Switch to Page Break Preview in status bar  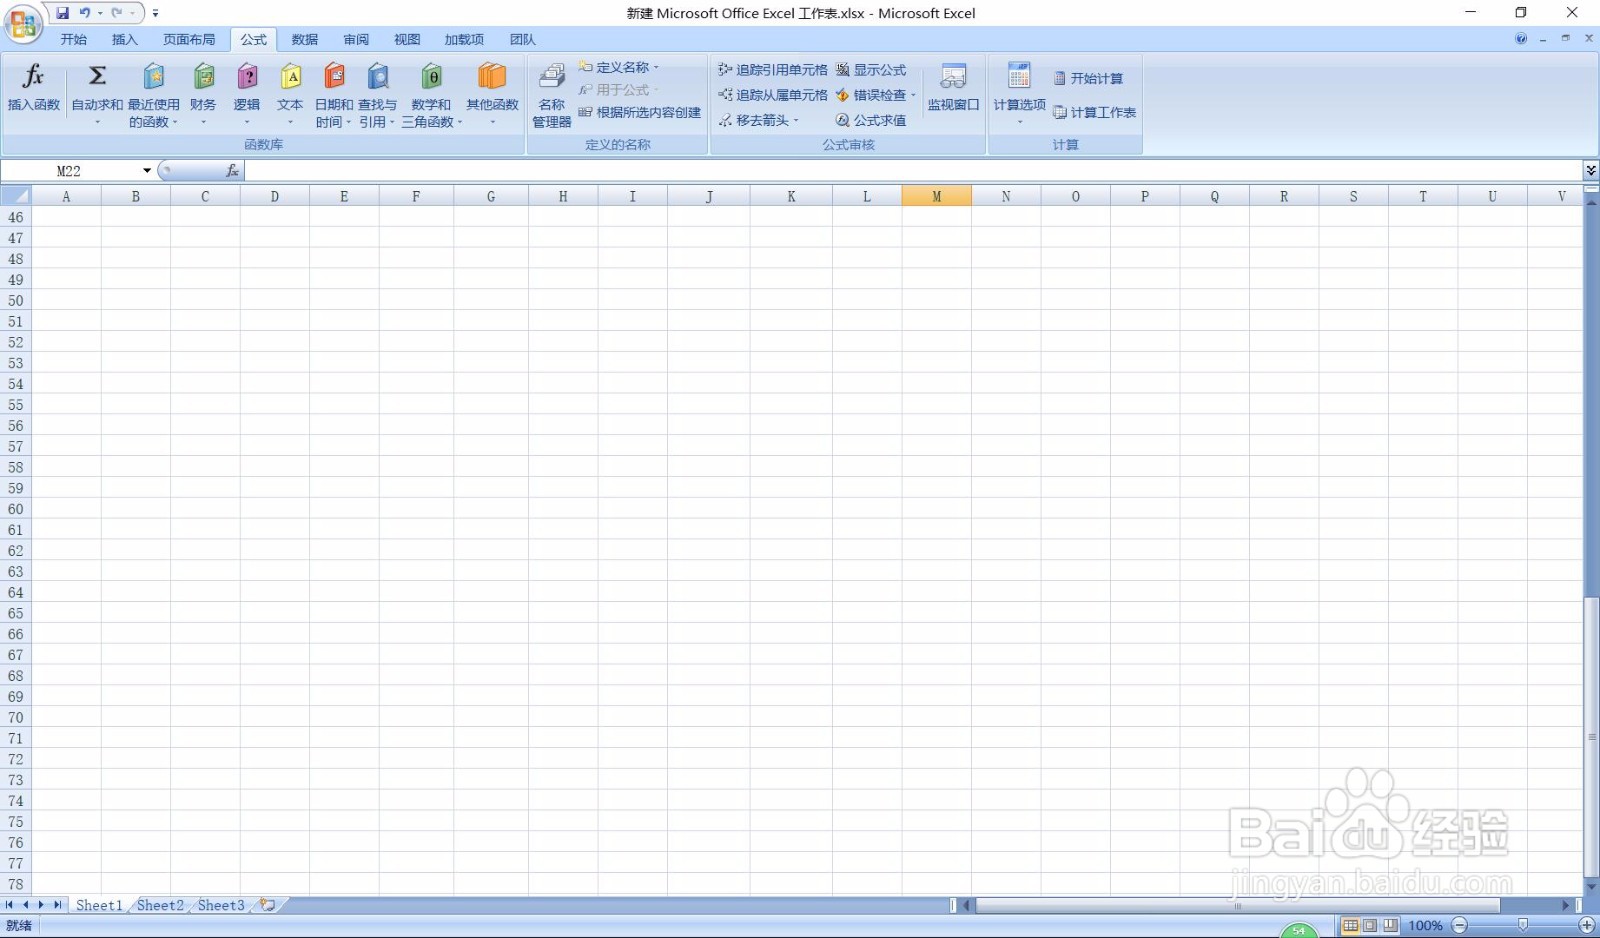pos(1390,926)
